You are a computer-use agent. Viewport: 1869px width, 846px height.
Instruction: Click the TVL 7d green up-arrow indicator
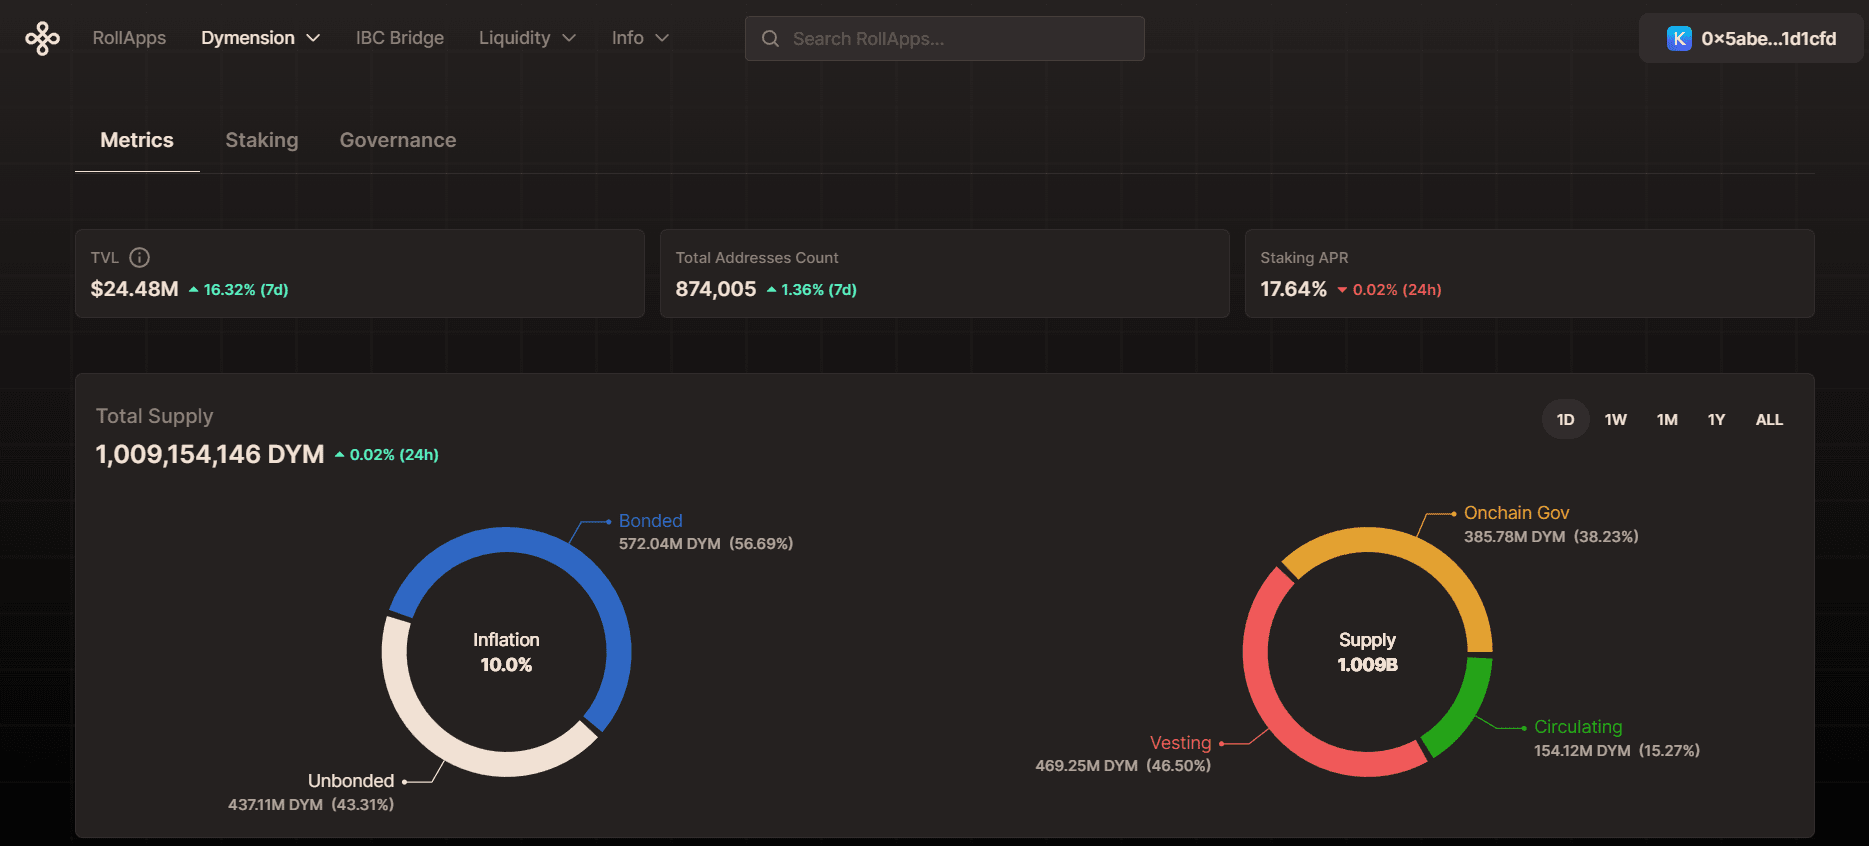(193, 290)
